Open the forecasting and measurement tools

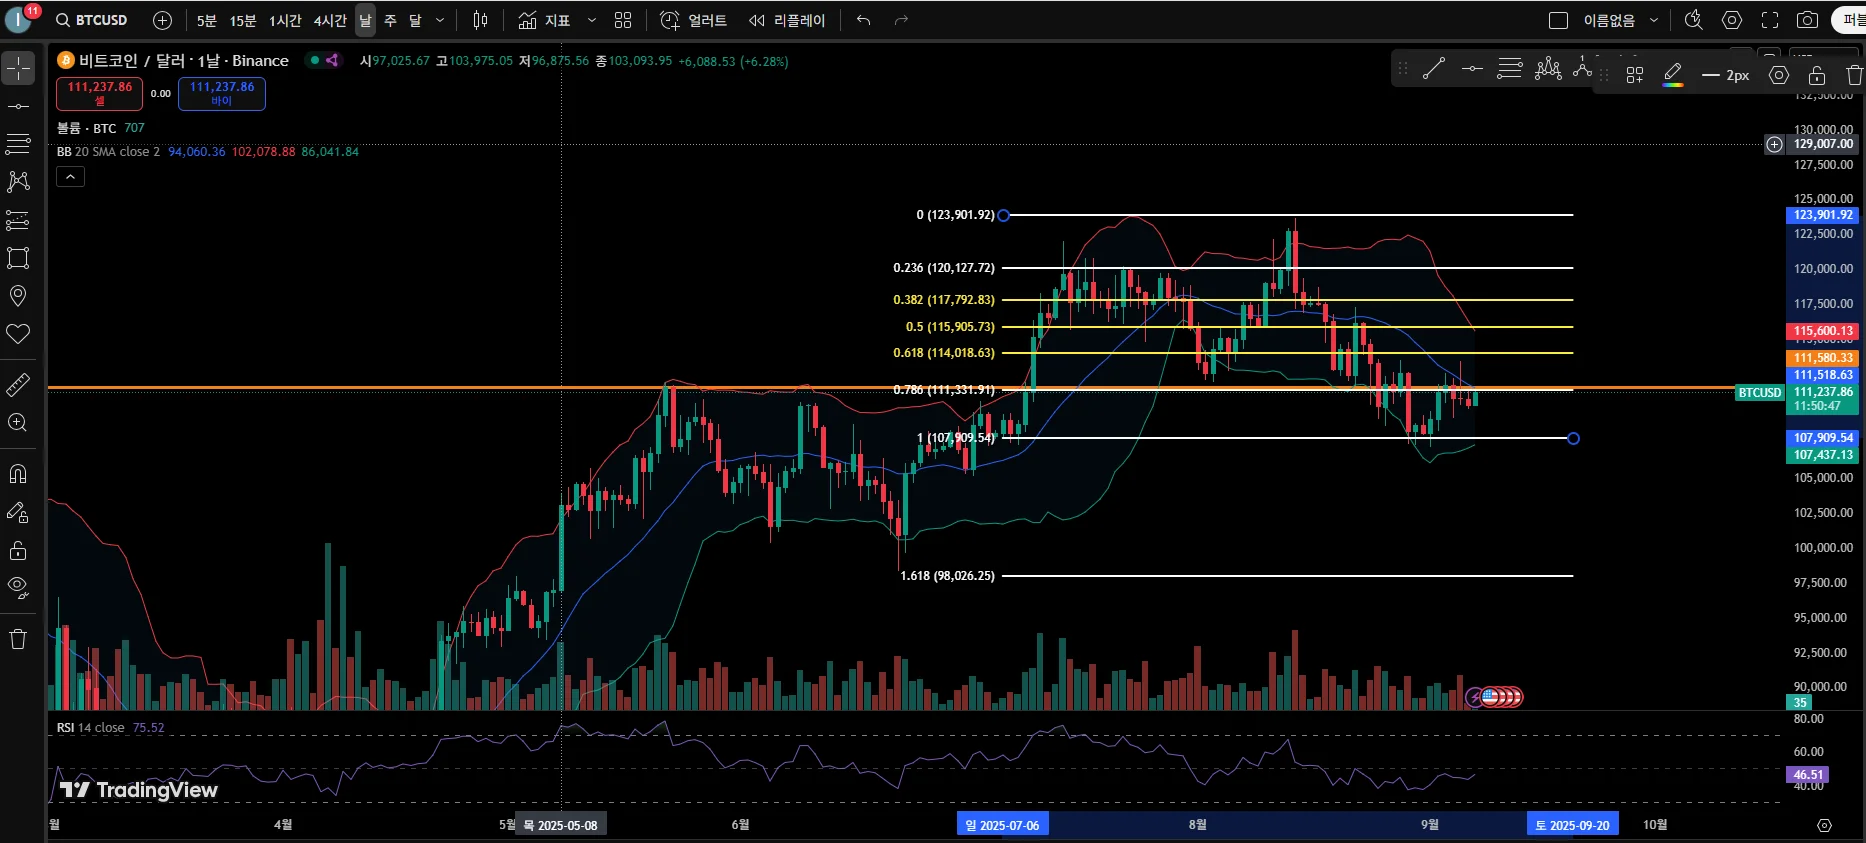coord(18,220)
